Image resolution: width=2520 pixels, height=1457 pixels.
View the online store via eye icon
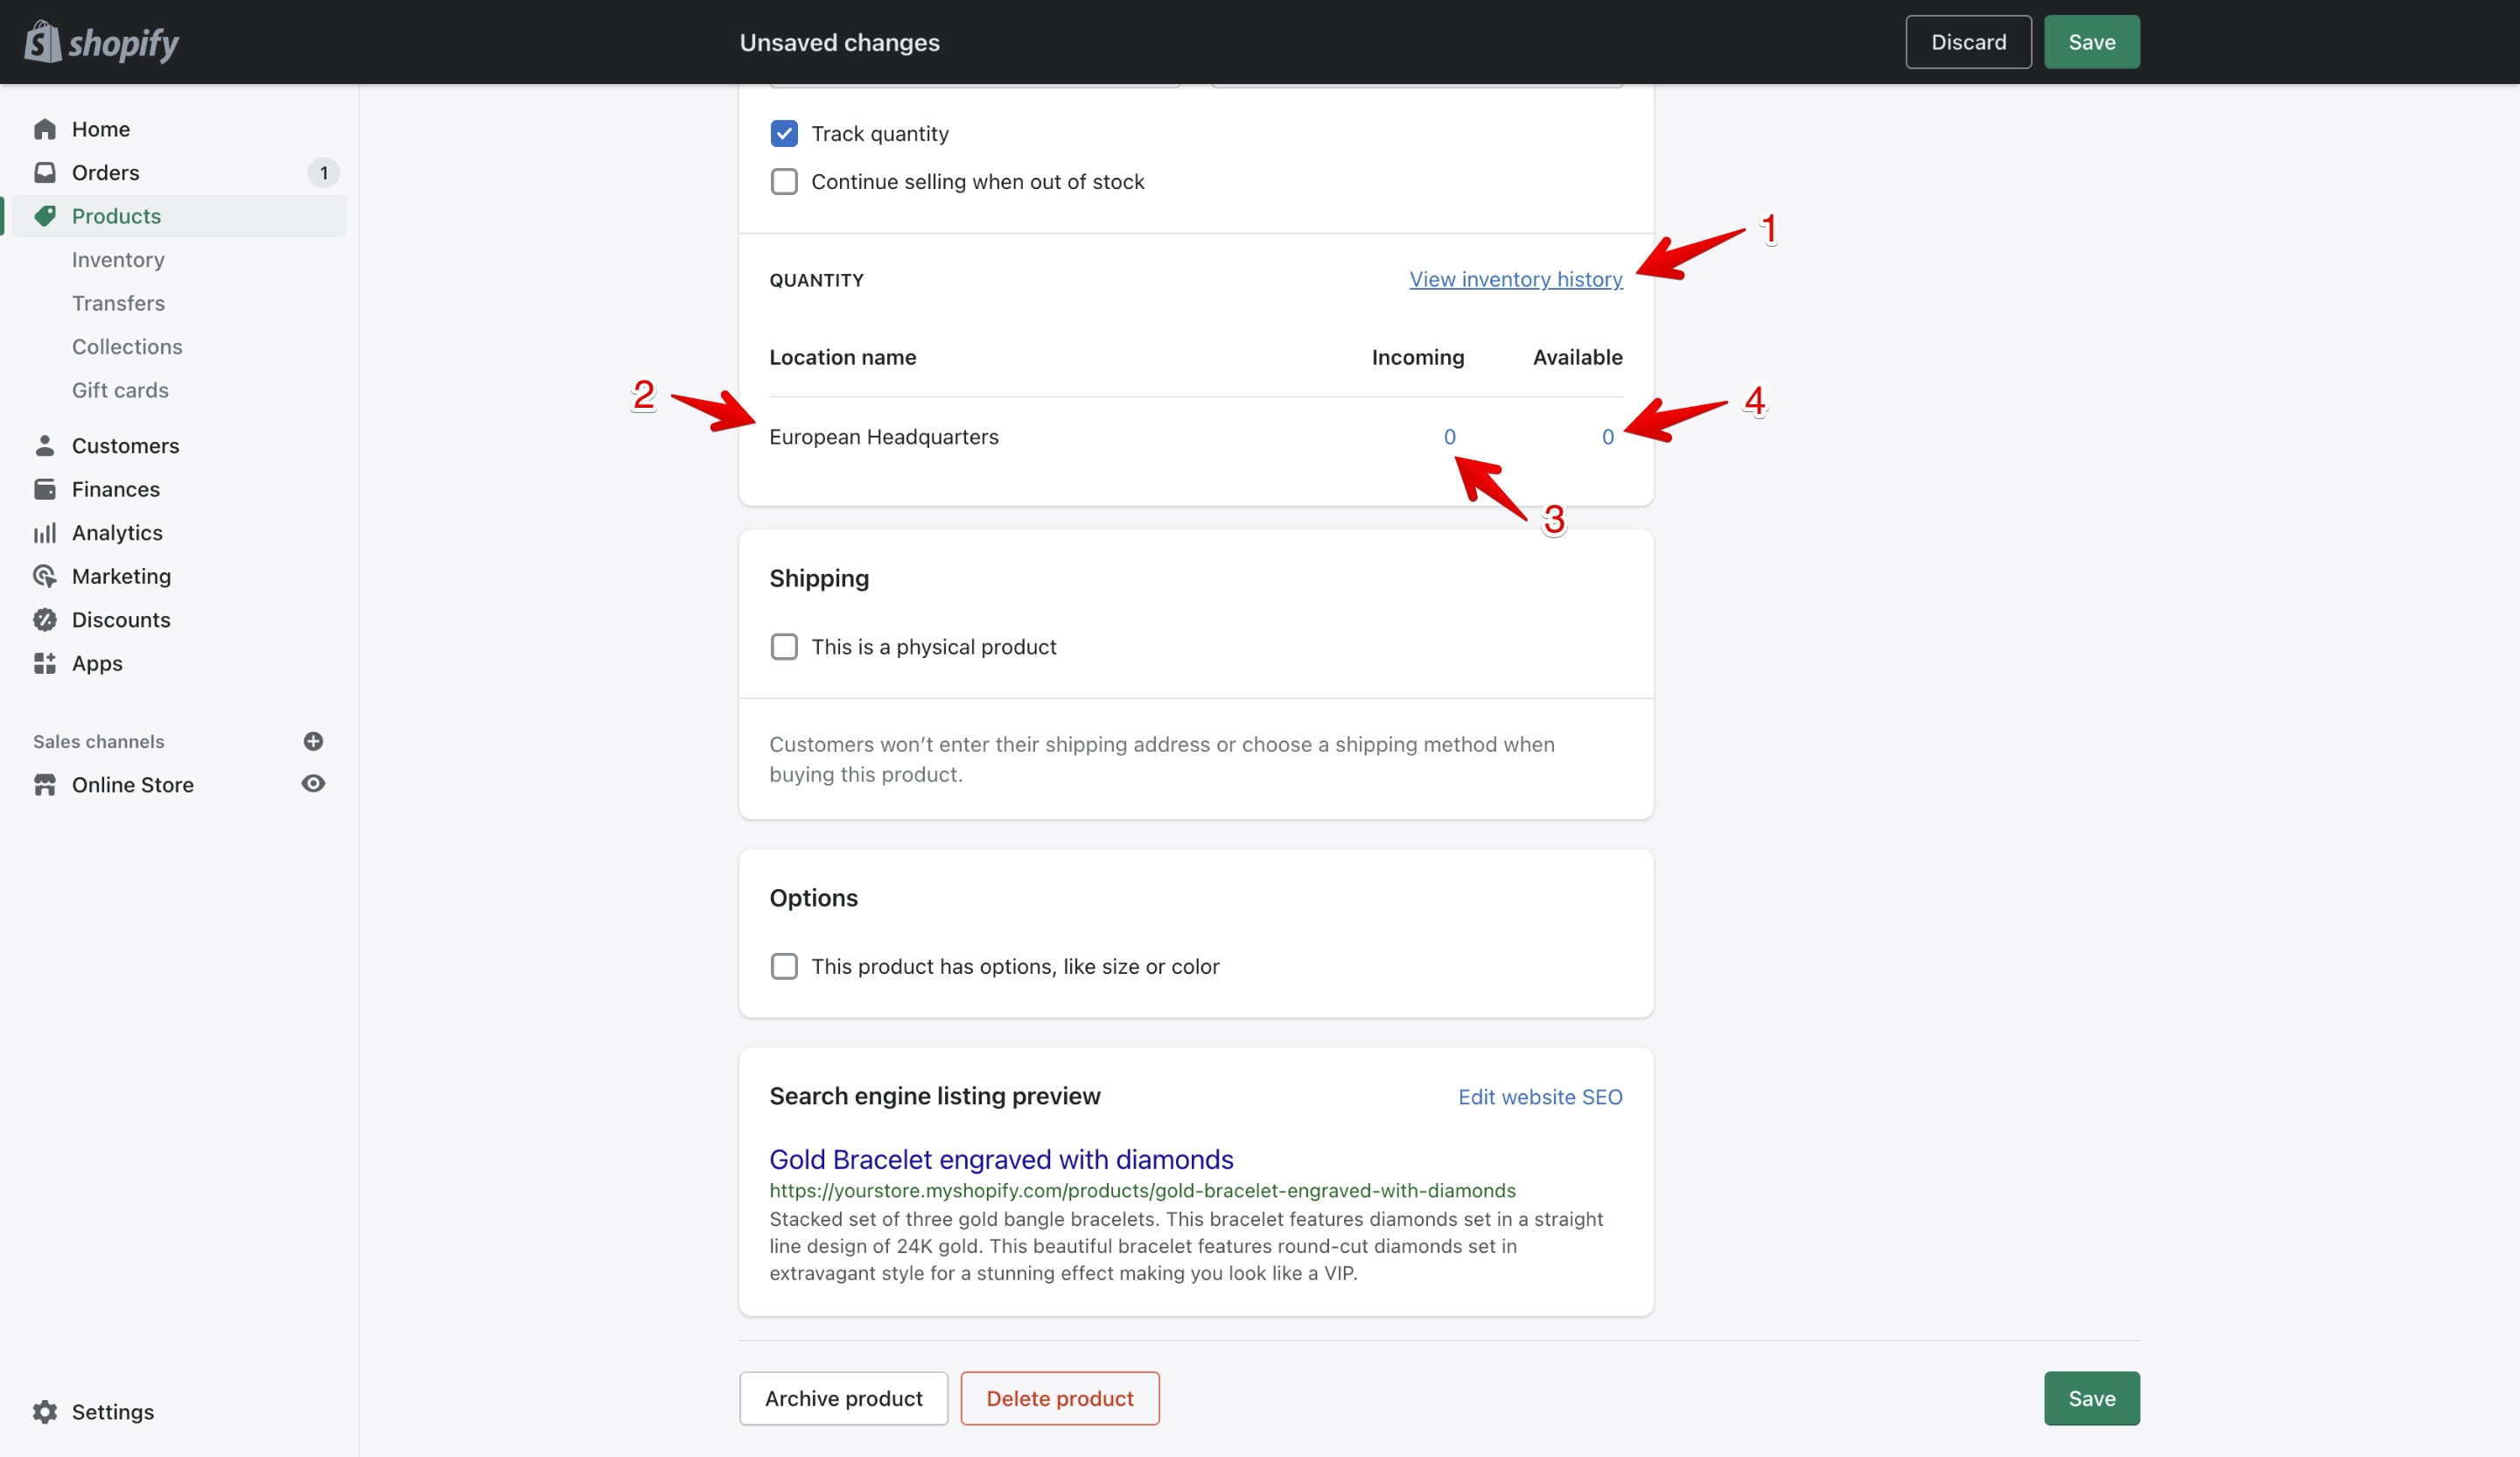coord(313,784)
